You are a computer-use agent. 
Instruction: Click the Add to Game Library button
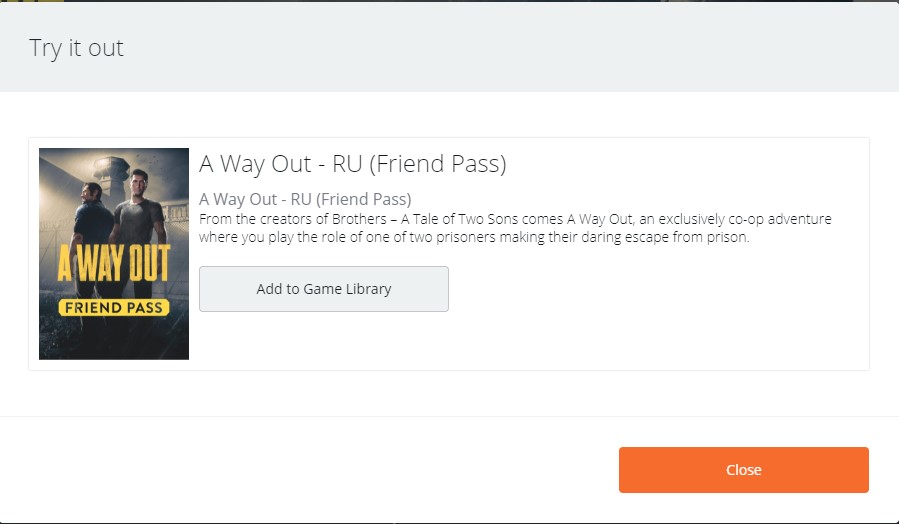pos(323,289)
